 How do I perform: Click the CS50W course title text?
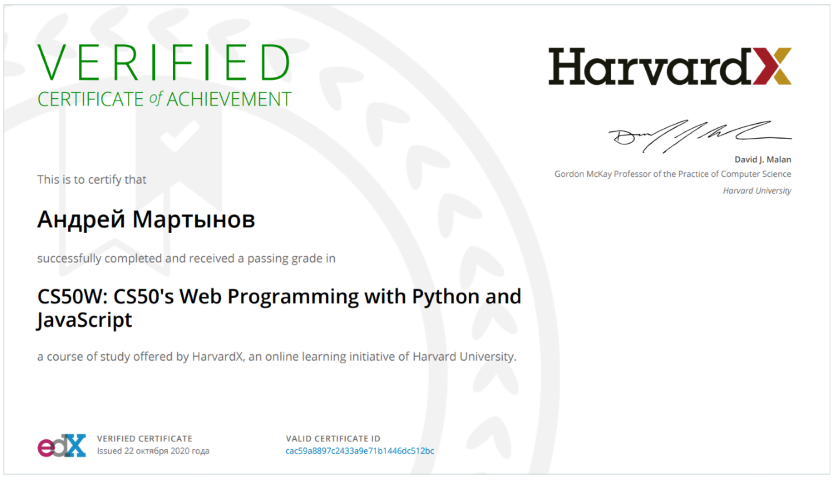pos(279,308)
